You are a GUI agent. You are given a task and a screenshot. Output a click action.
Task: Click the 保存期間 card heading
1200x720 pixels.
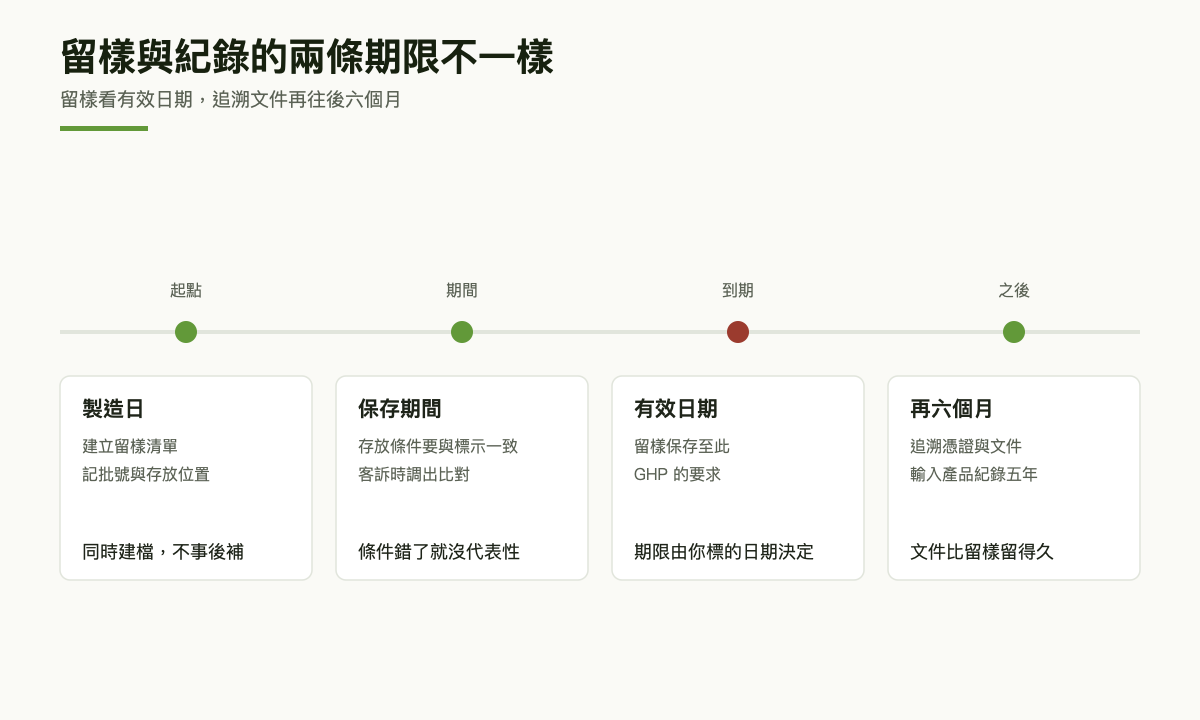[400, 408]
